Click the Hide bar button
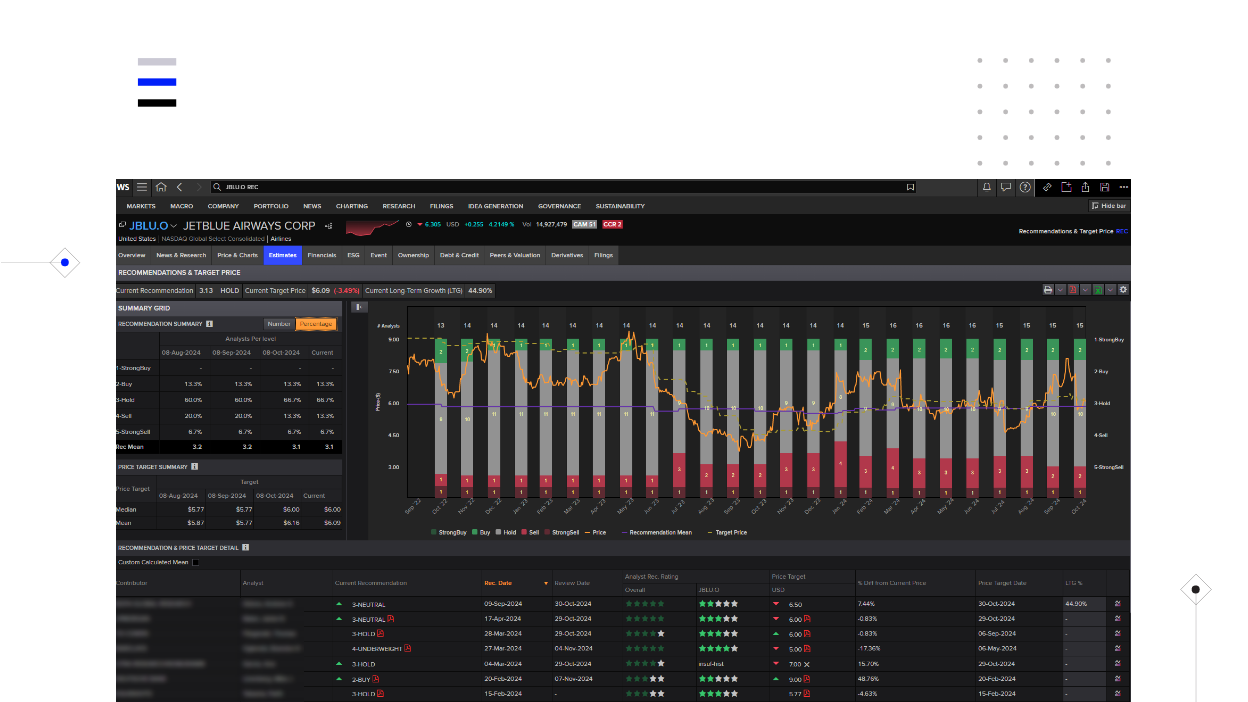Image resolution: width=1248 pixels, height=702 pixels. (x=1110, y=206)
